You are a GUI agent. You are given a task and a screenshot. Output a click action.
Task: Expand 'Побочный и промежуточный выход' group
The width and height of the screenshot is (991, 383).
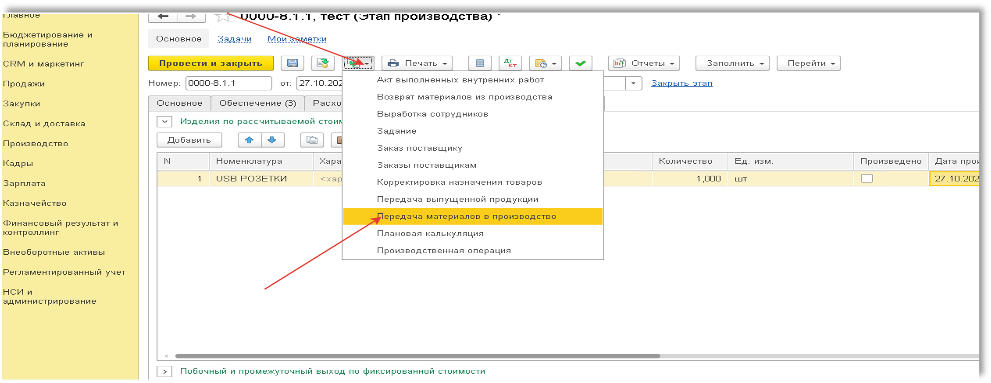coord(164,372)
